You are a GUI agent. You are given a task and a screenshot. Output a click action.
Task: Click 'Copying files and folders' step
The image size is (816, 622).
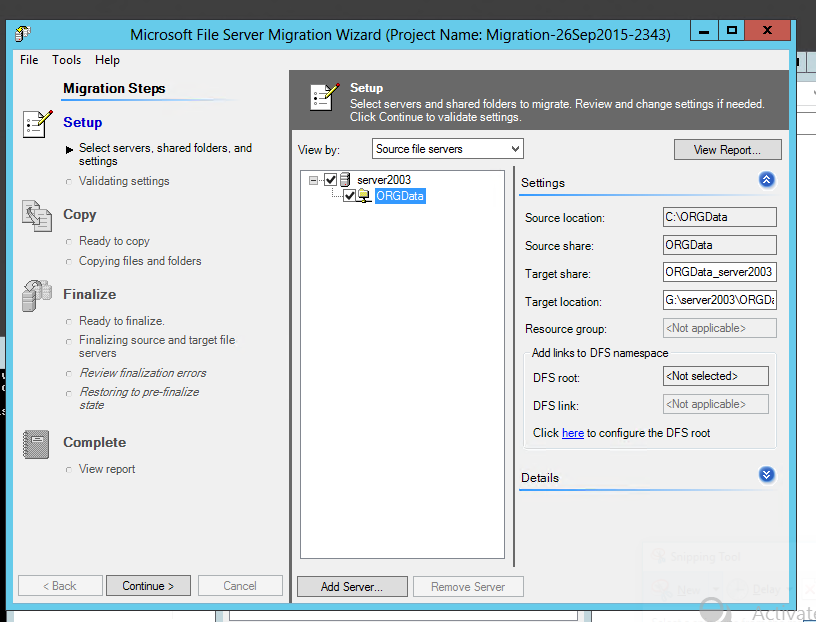pyautogui.click(x=140, y=261)
